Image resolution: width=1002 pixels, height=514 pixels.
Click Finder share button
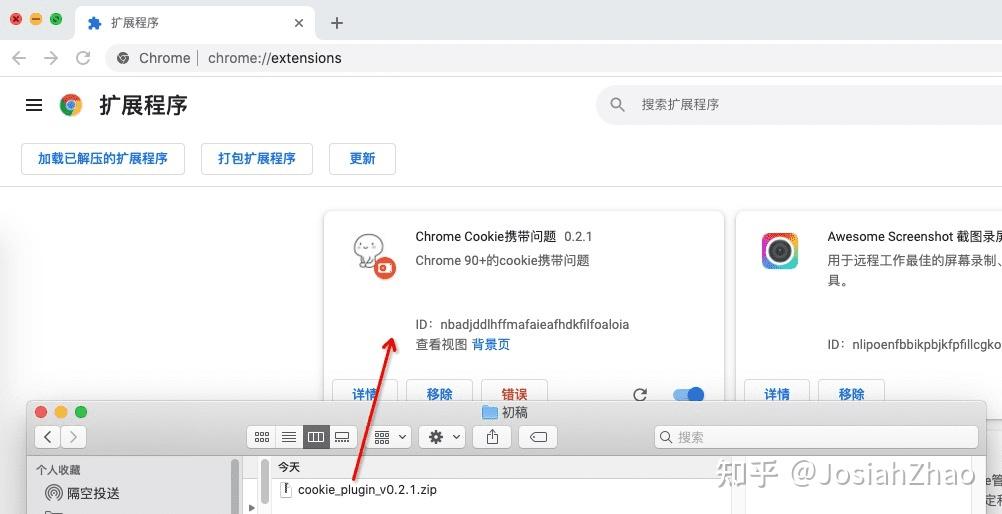pos(492,437)
